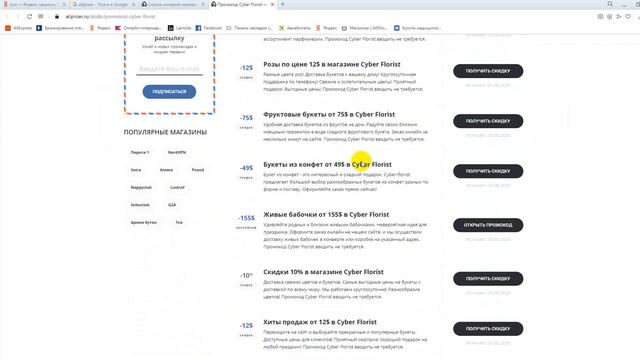Open the Хиты продаж от 12$ title
The height and width of the screenshot is (360, 640).
click(x=320, y=322)
